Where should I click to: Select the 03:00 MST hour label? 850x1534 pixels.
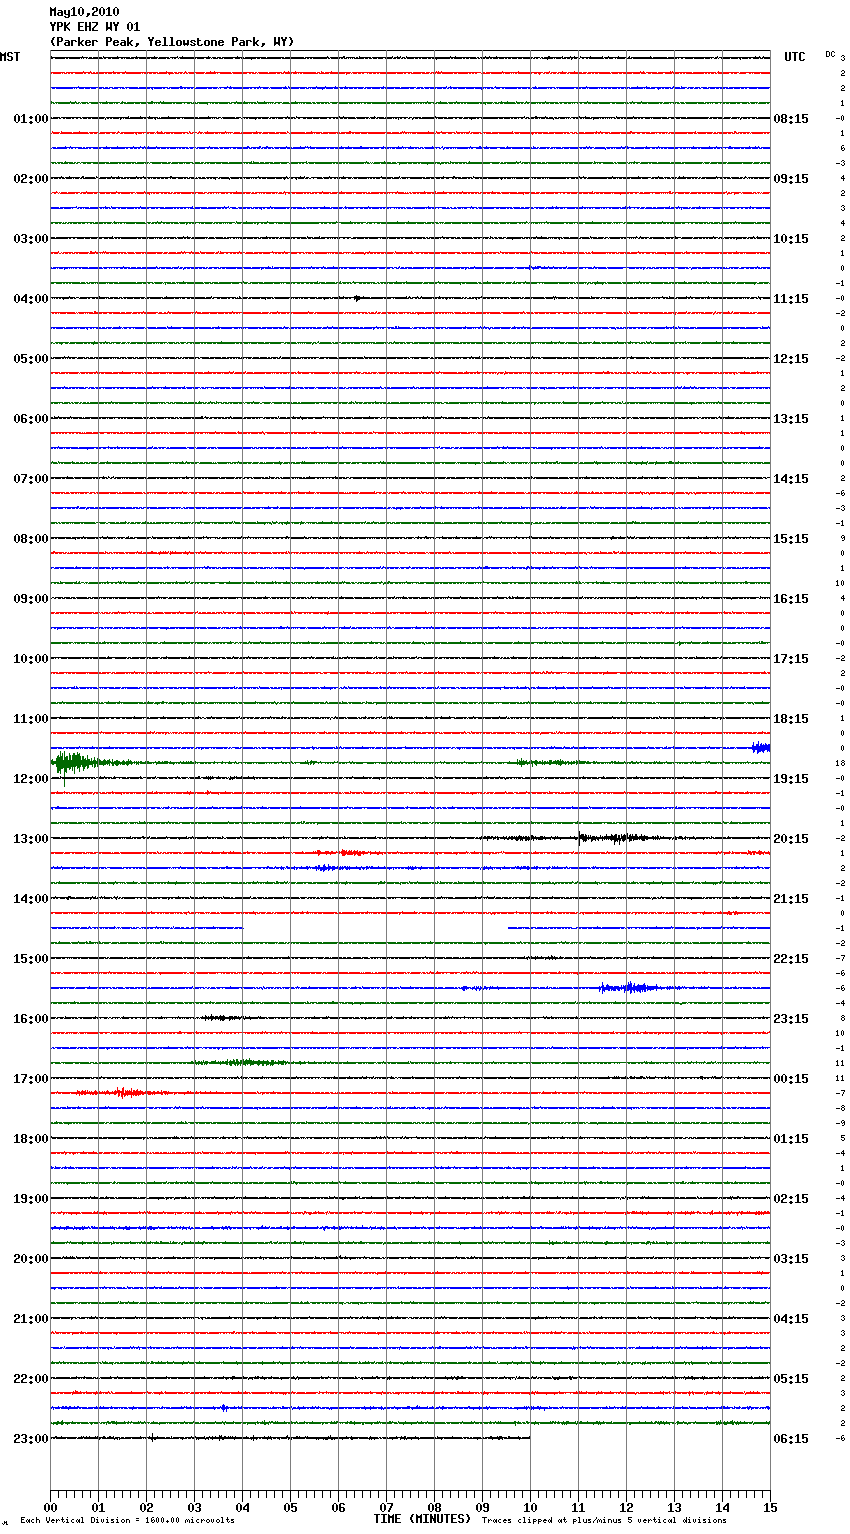[x=31, y=239]
